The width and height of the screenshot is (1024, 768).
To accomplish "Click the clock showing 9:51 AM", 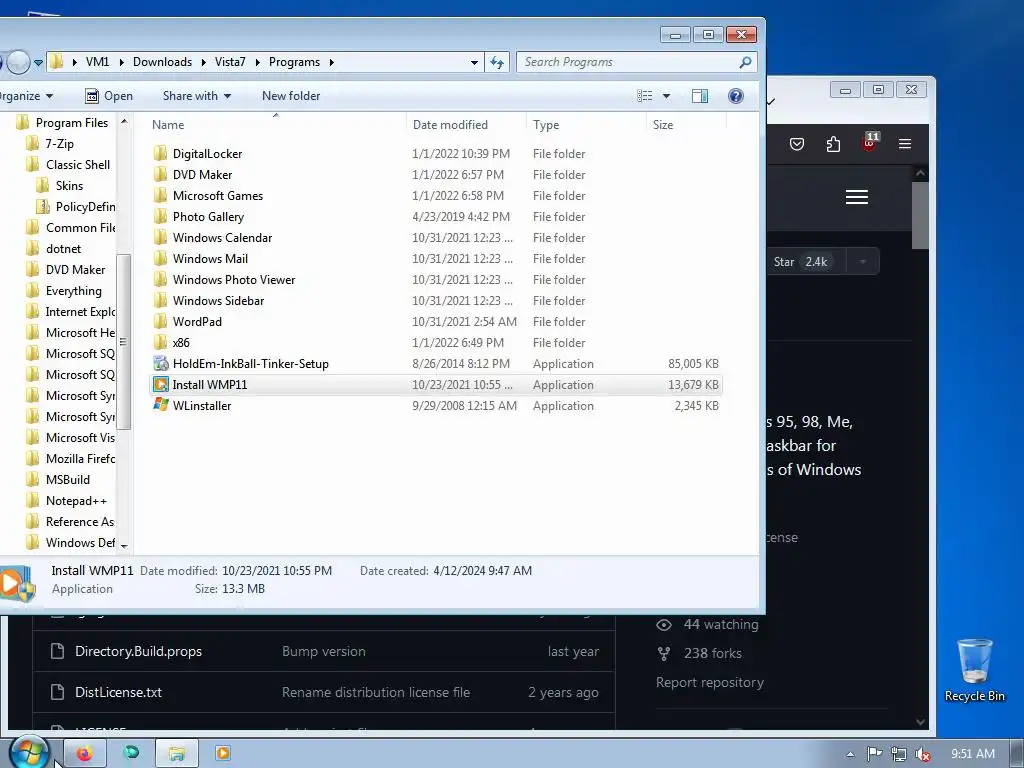I will [972, 754].
